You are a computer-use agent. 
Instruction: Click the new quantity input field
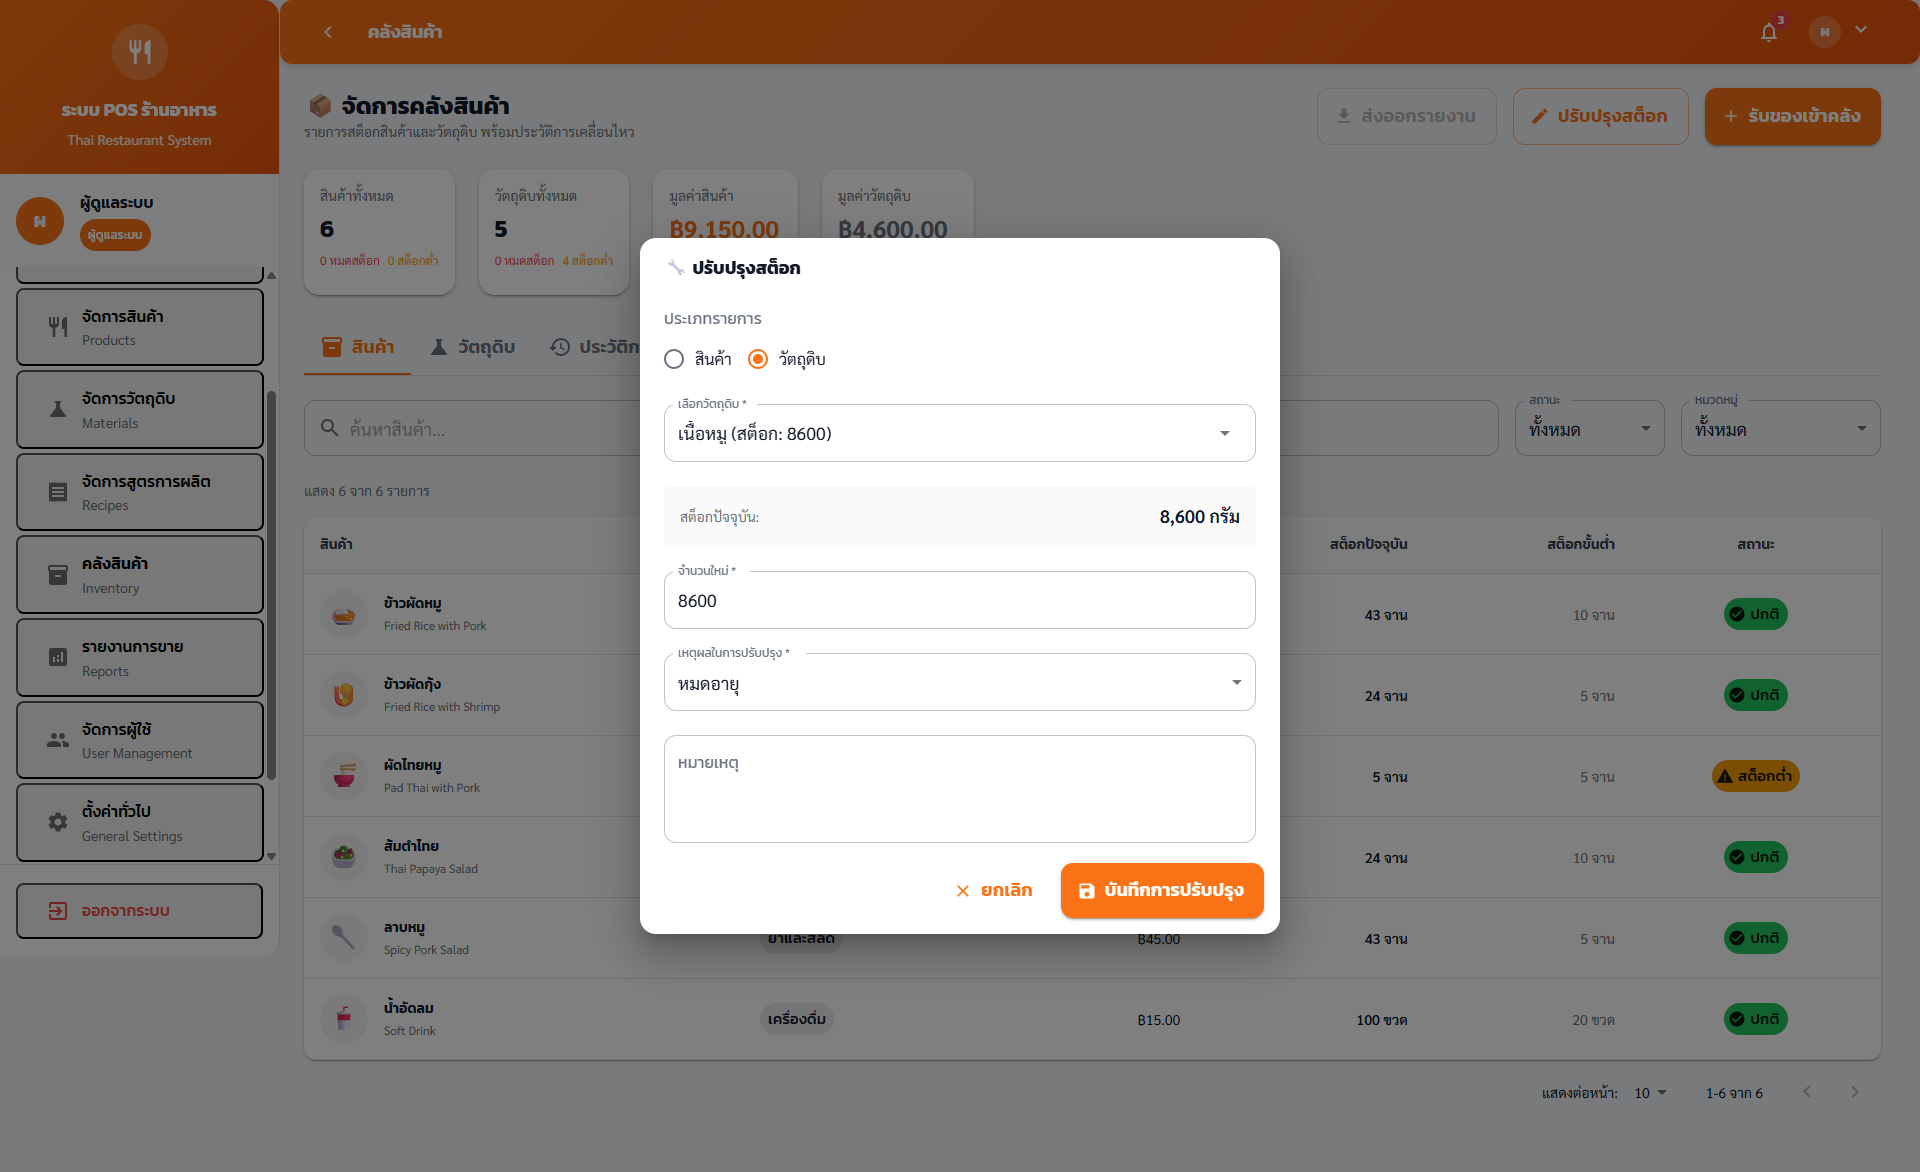coord(958,601)
